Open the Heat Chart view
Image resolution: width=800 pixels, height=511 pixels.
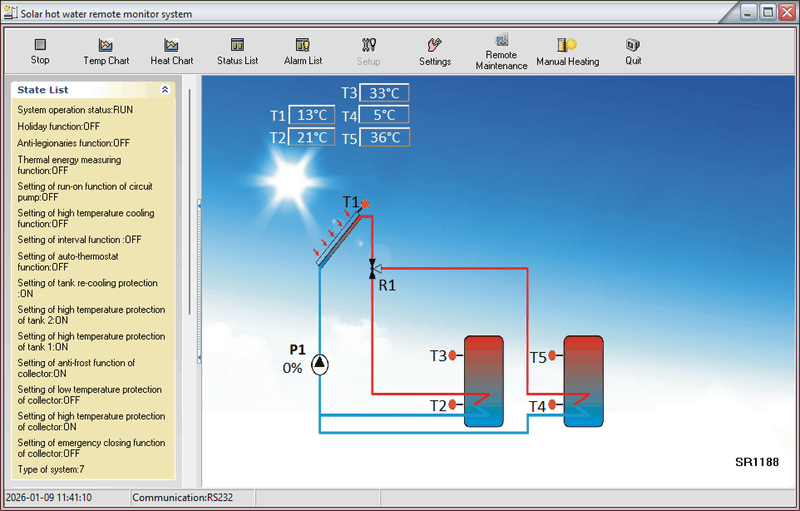171,52
